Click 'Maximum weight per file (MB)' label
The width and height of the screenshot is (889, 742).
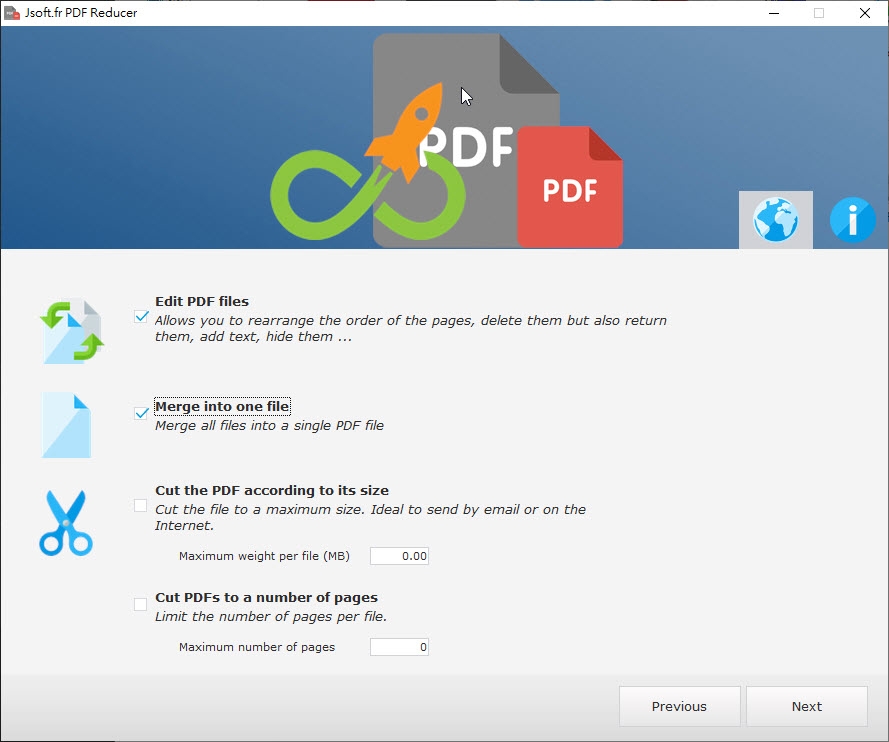(264, 556)
